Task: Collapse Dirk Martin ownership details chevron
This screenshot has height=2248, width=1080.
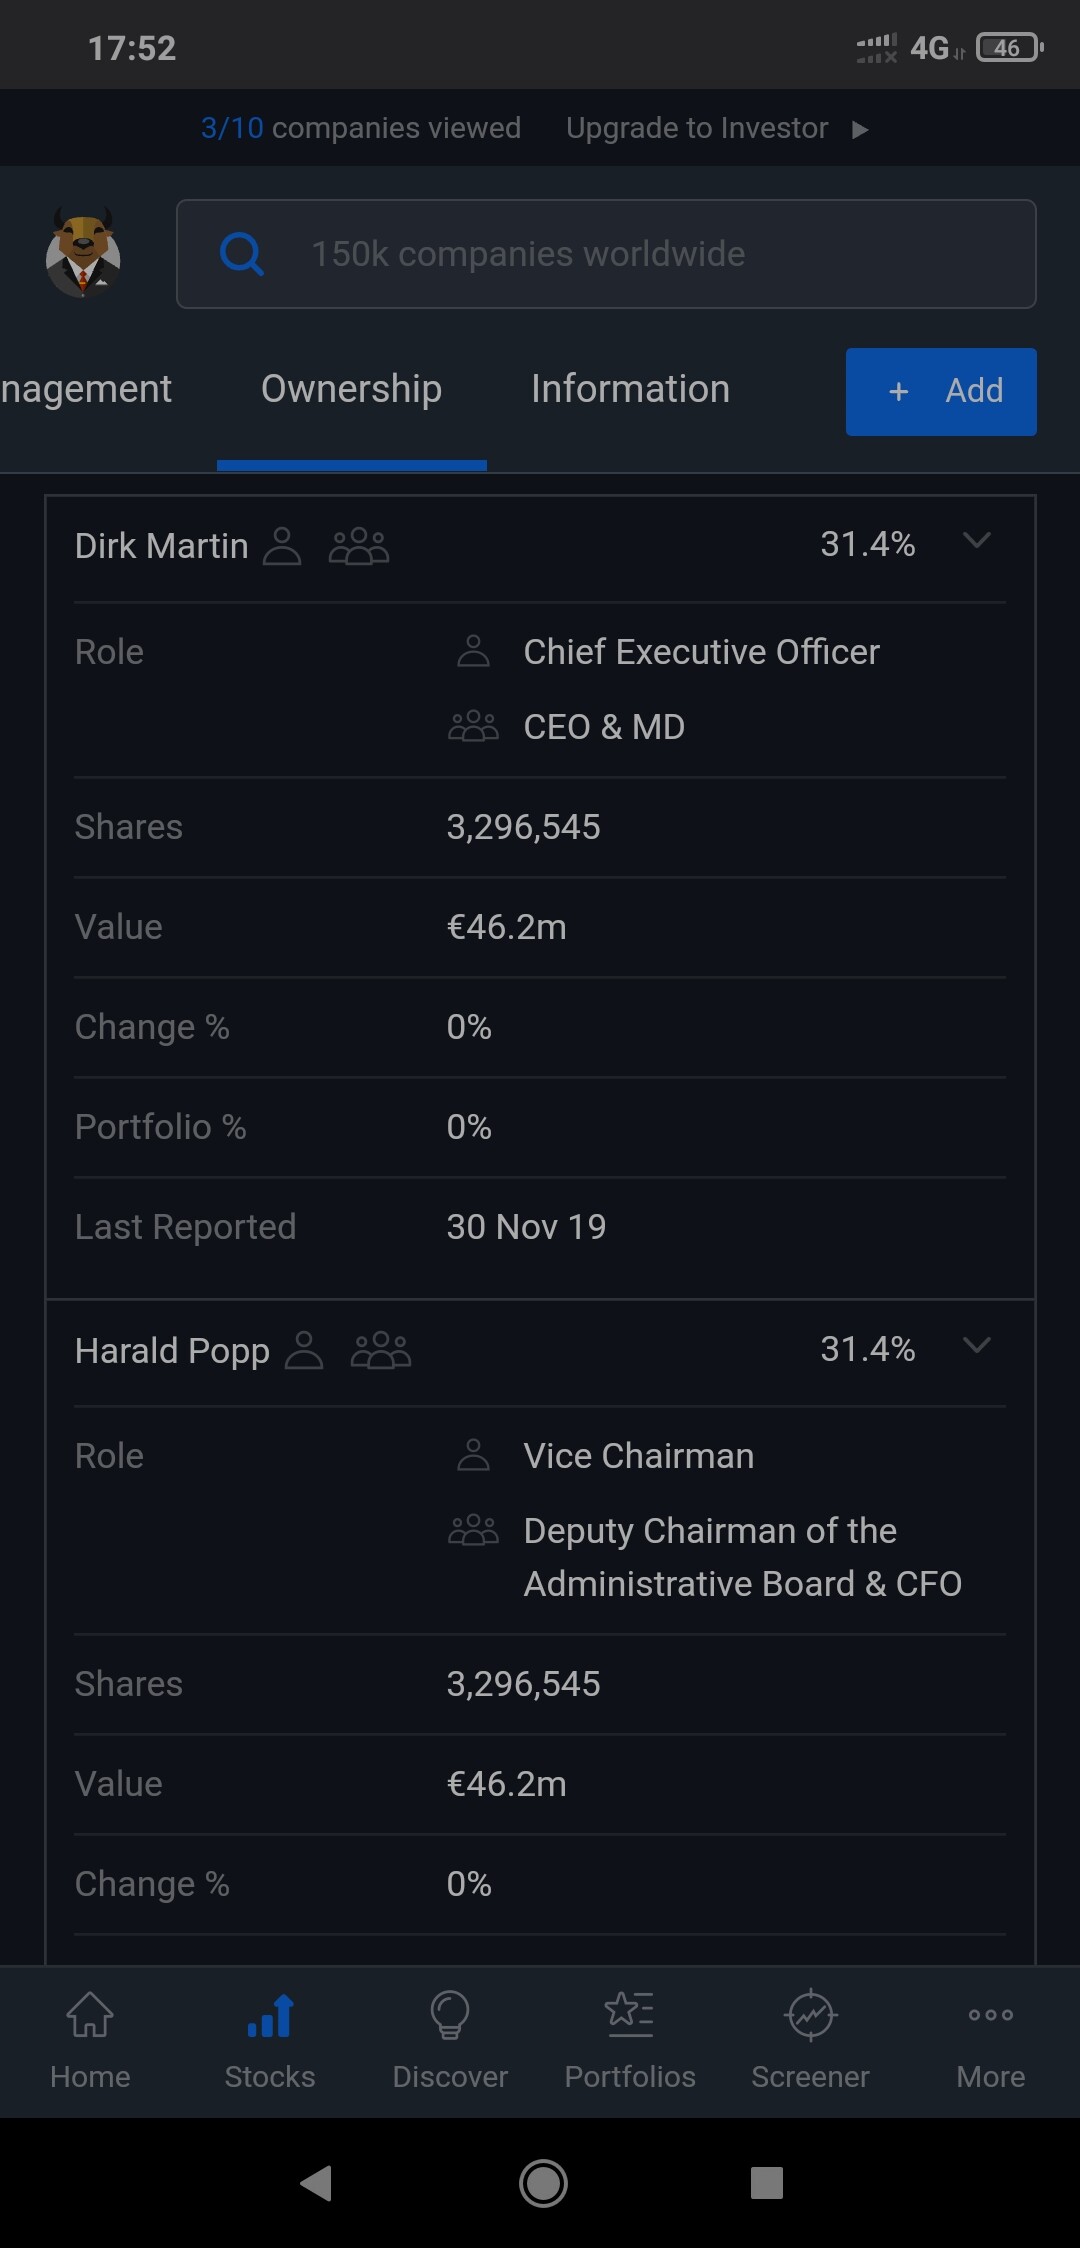Action: 976,541
